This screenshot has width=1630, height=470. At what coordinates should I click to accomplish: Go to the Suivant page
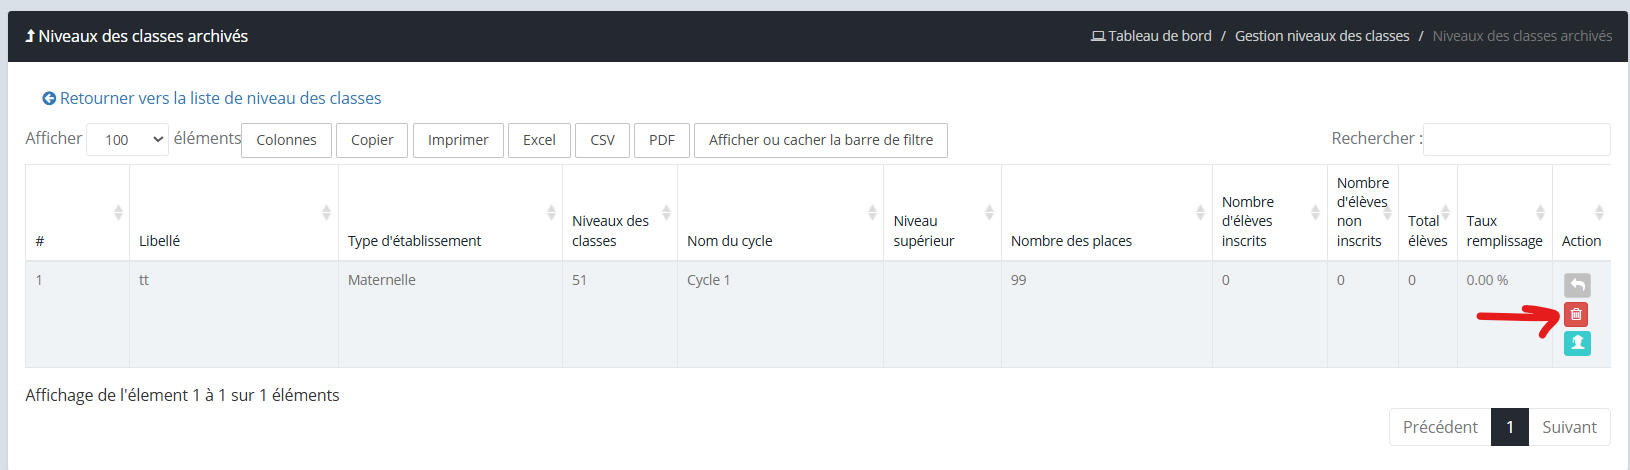(x=1568, y=427)
